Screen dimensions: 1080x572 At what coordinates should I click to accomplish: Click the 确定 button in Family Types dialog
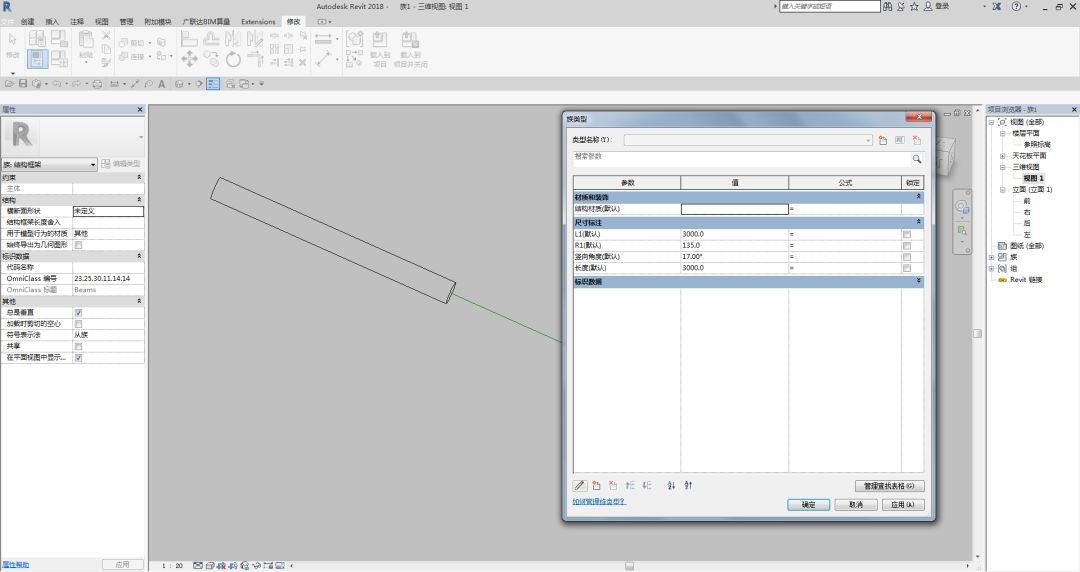pyautogui.click(x=809, y=504)
